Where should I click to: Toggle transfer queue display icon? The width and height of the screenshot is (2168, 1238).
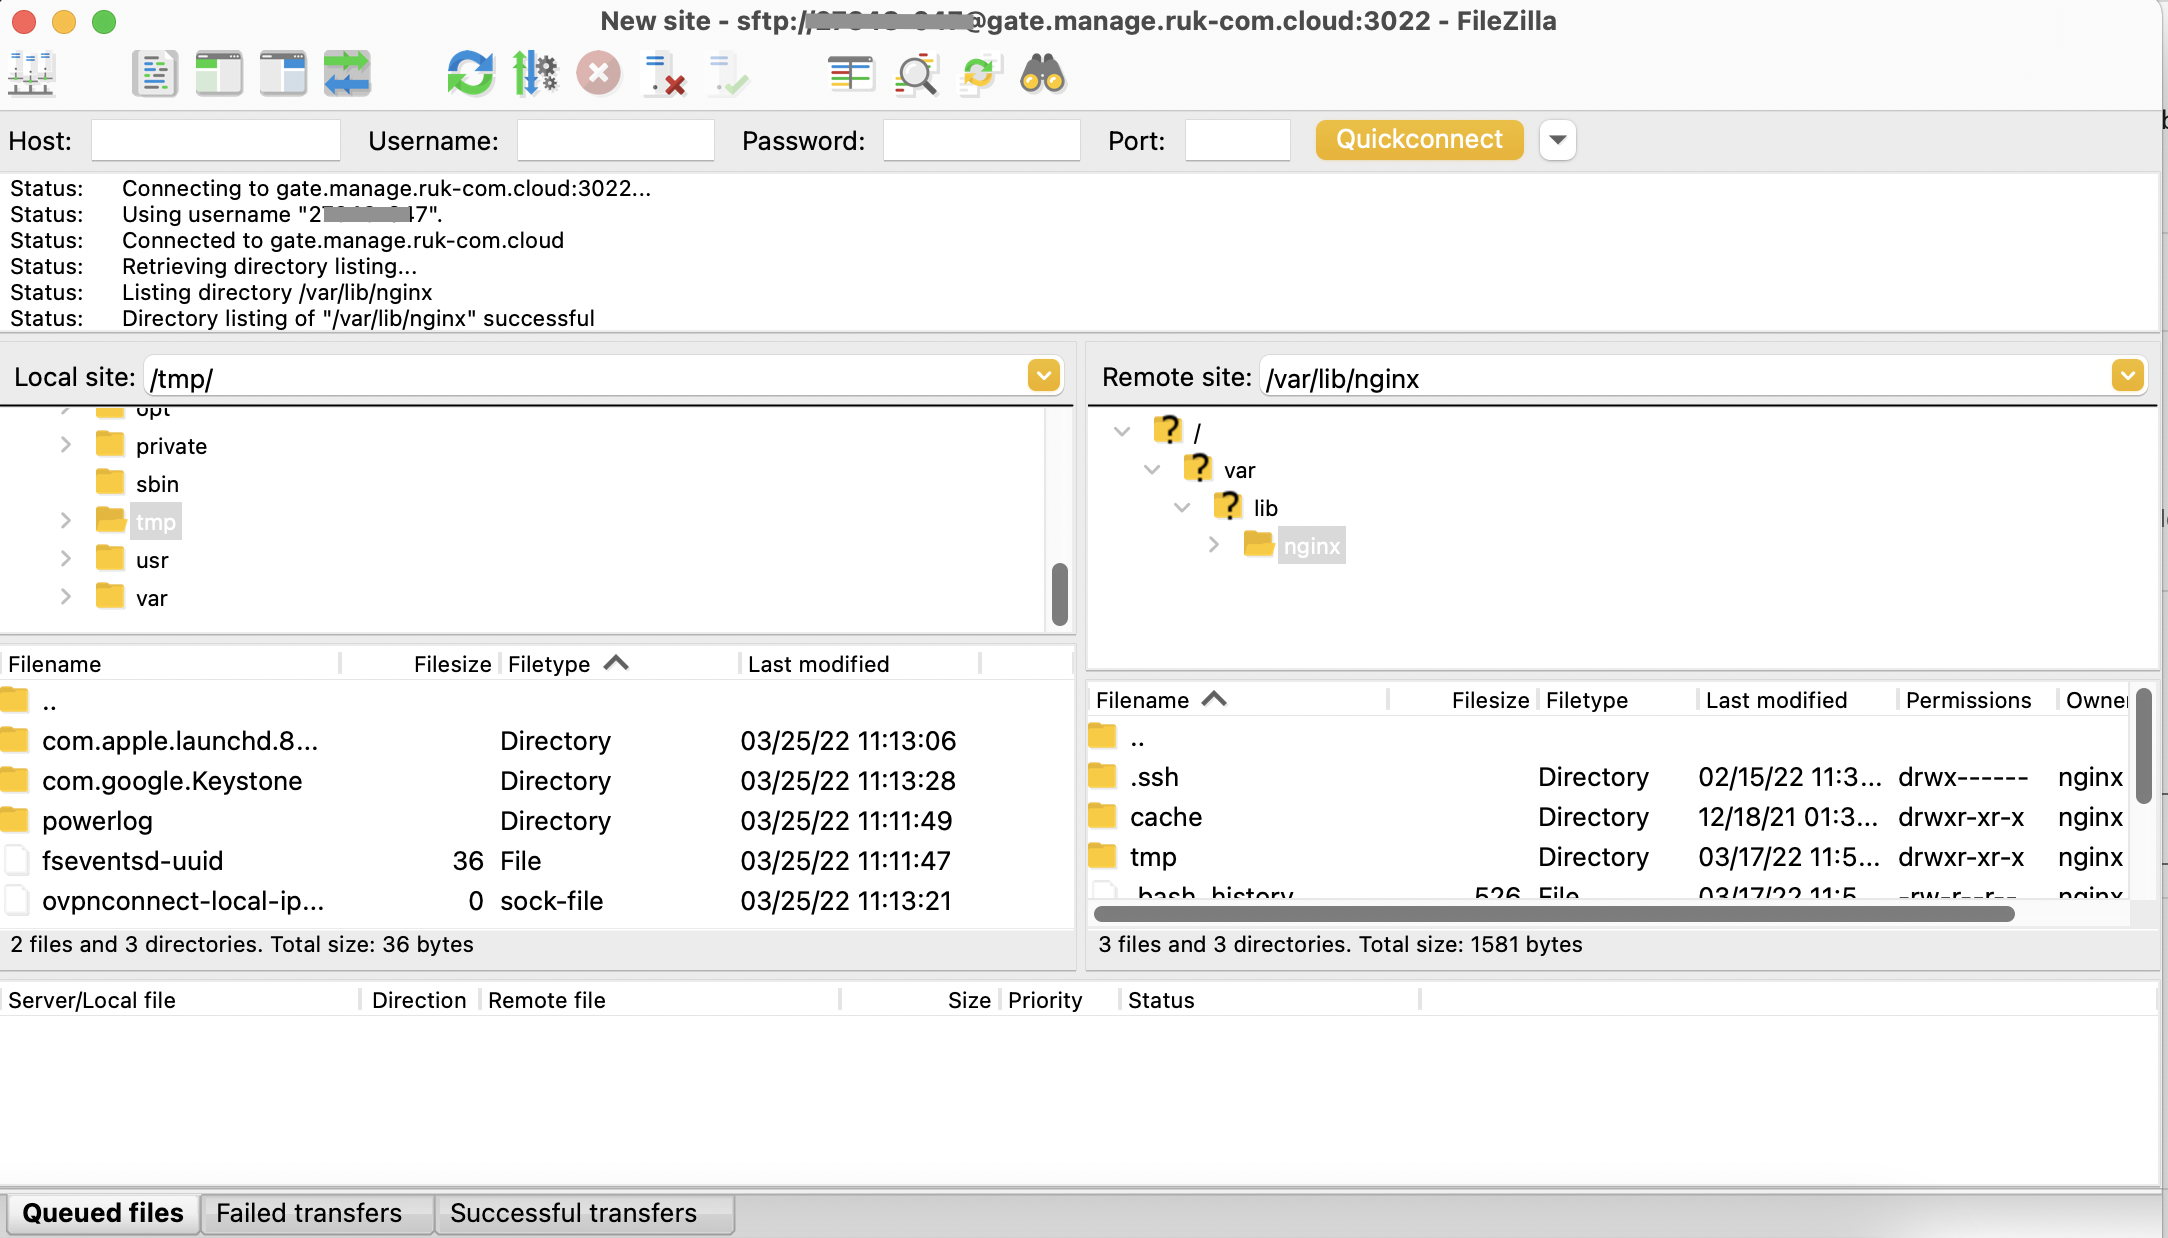tap(347, 74)
